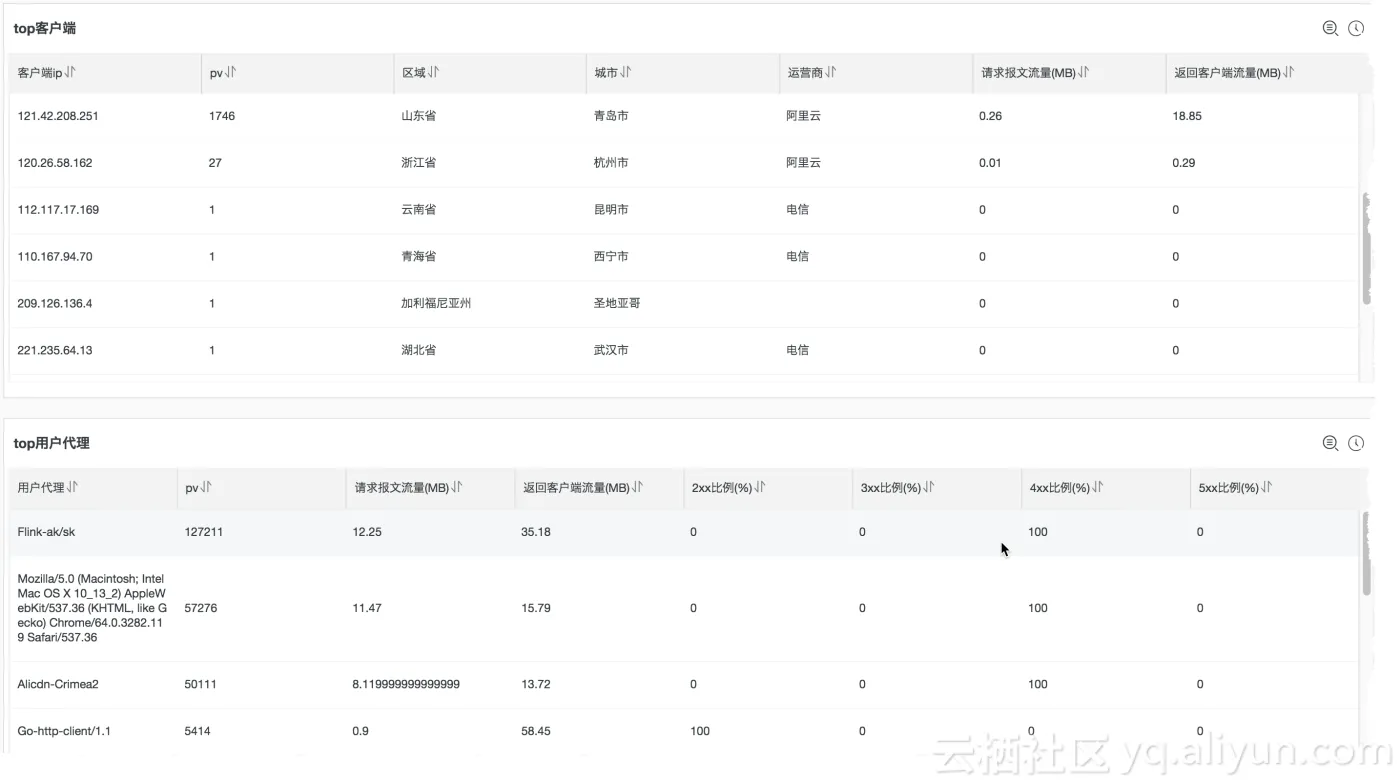The height and width of the screenshot is (781, 1400).
Task: Click pv value 127211
Action: (204, 532)
